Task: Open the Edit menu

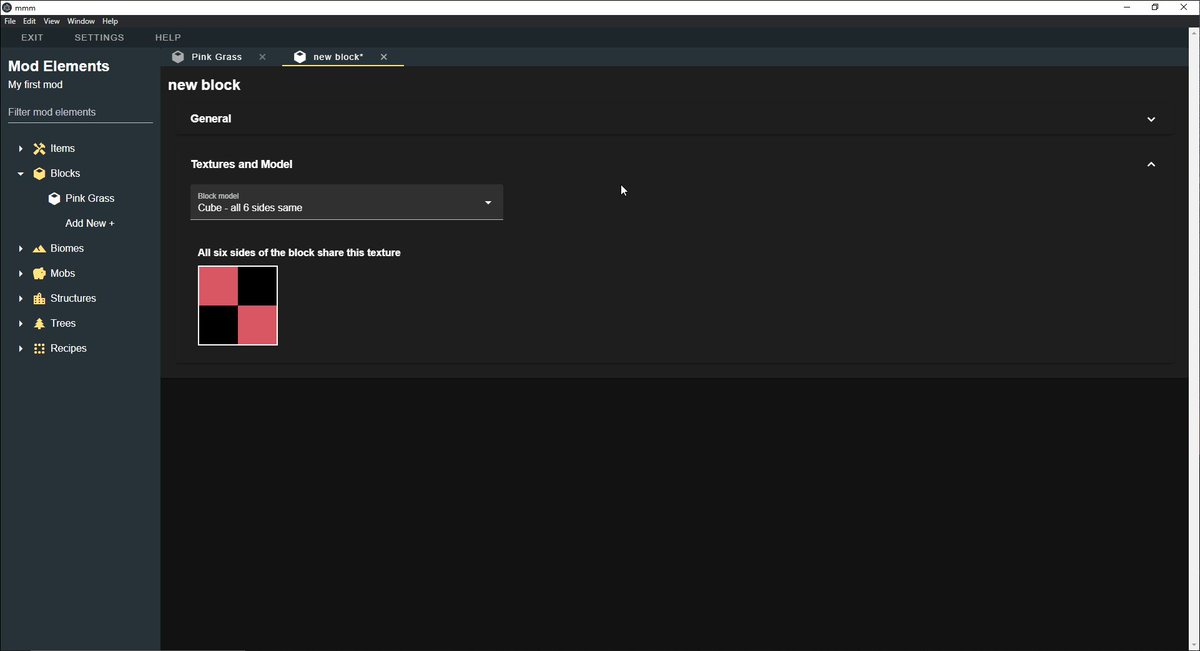Action: point(30,21)
